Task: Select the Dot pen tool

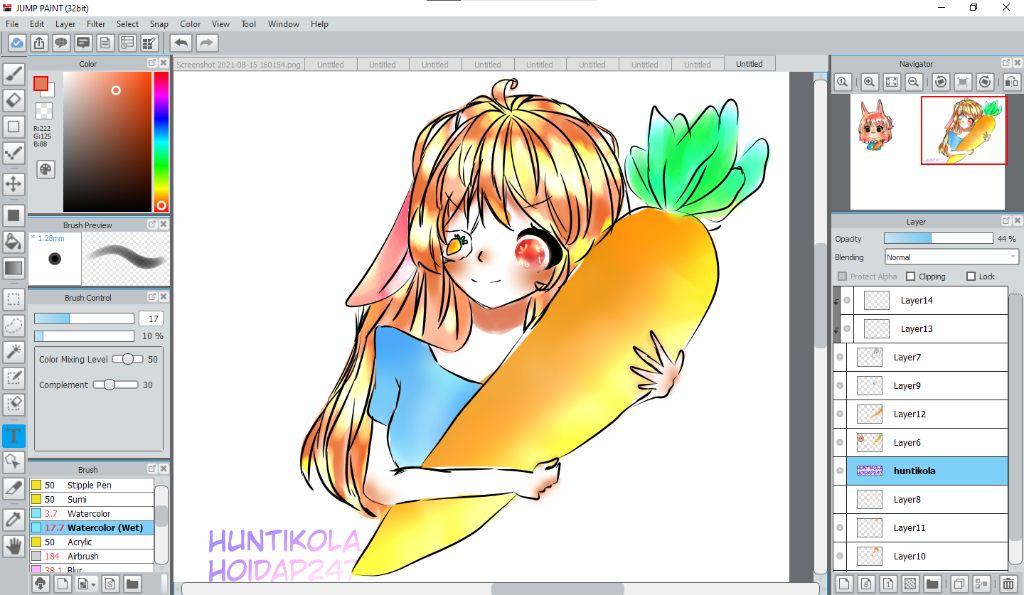Action: [14, 152]
